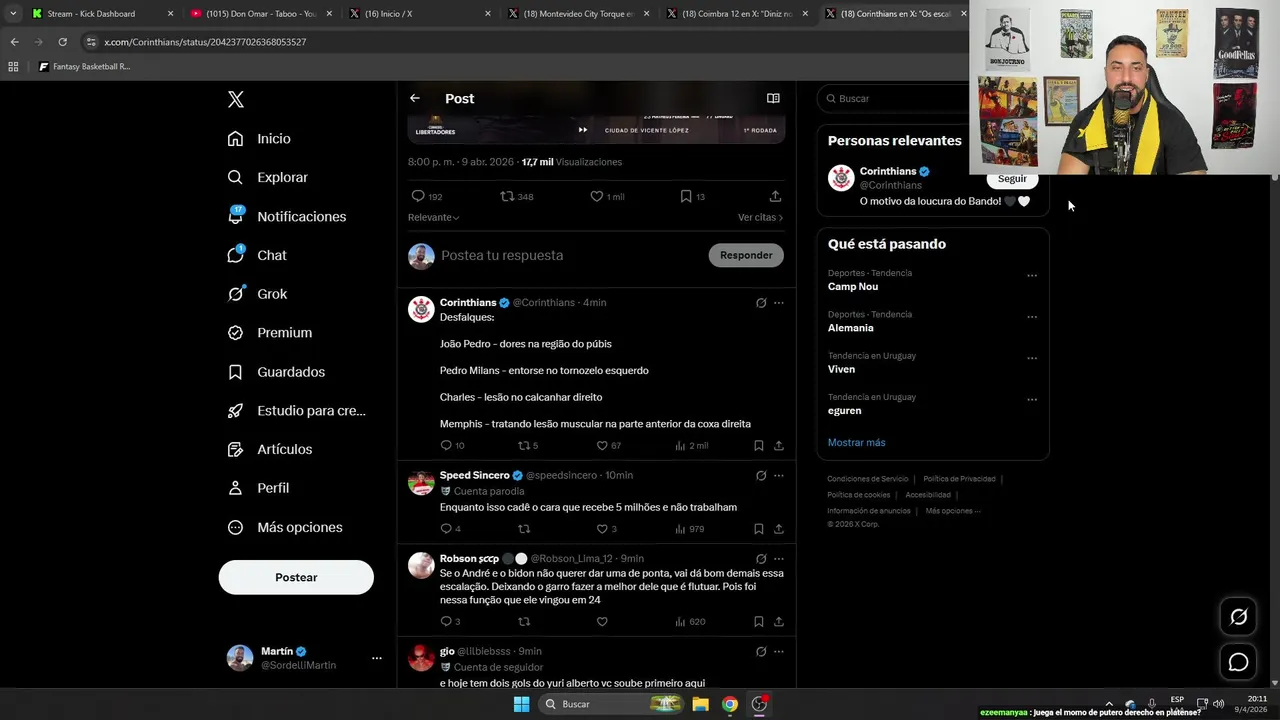Image resolution: width=1280 pixels, height=720 pixels.
Task: Open the Chat section
Action: pyautogui.click(x=256, y=255)
